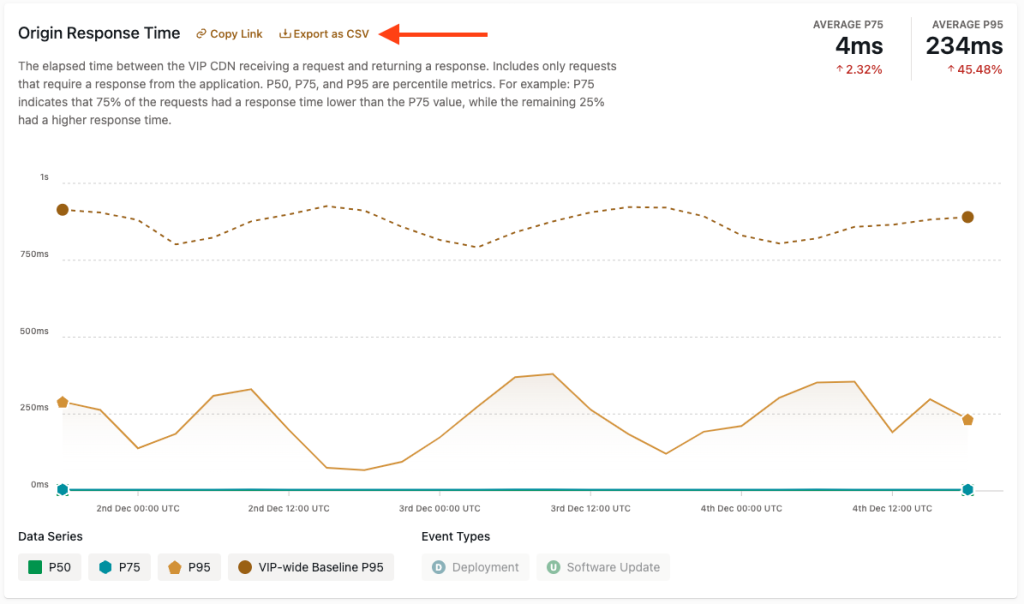Click the P75 end hexagon marker
Image resolution: width=1024 pixels, height=604 pixels.
(x=968, y=489)
